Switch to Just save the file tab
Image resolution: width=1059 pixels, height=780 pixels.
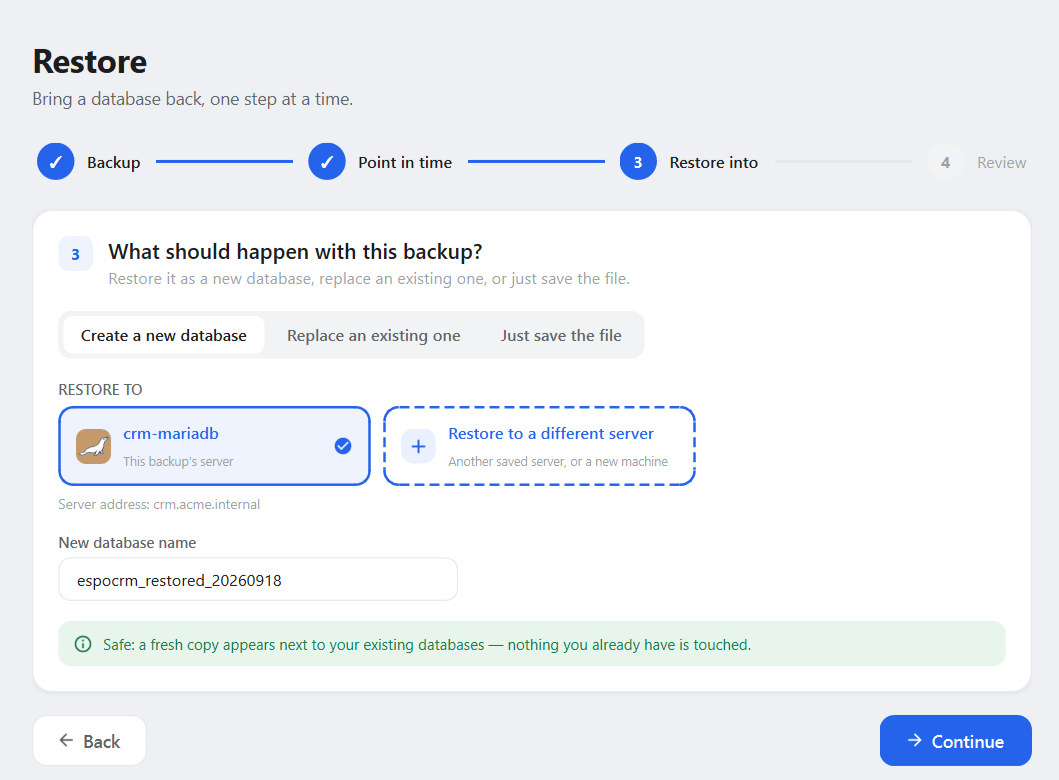[x=561, y=336]
